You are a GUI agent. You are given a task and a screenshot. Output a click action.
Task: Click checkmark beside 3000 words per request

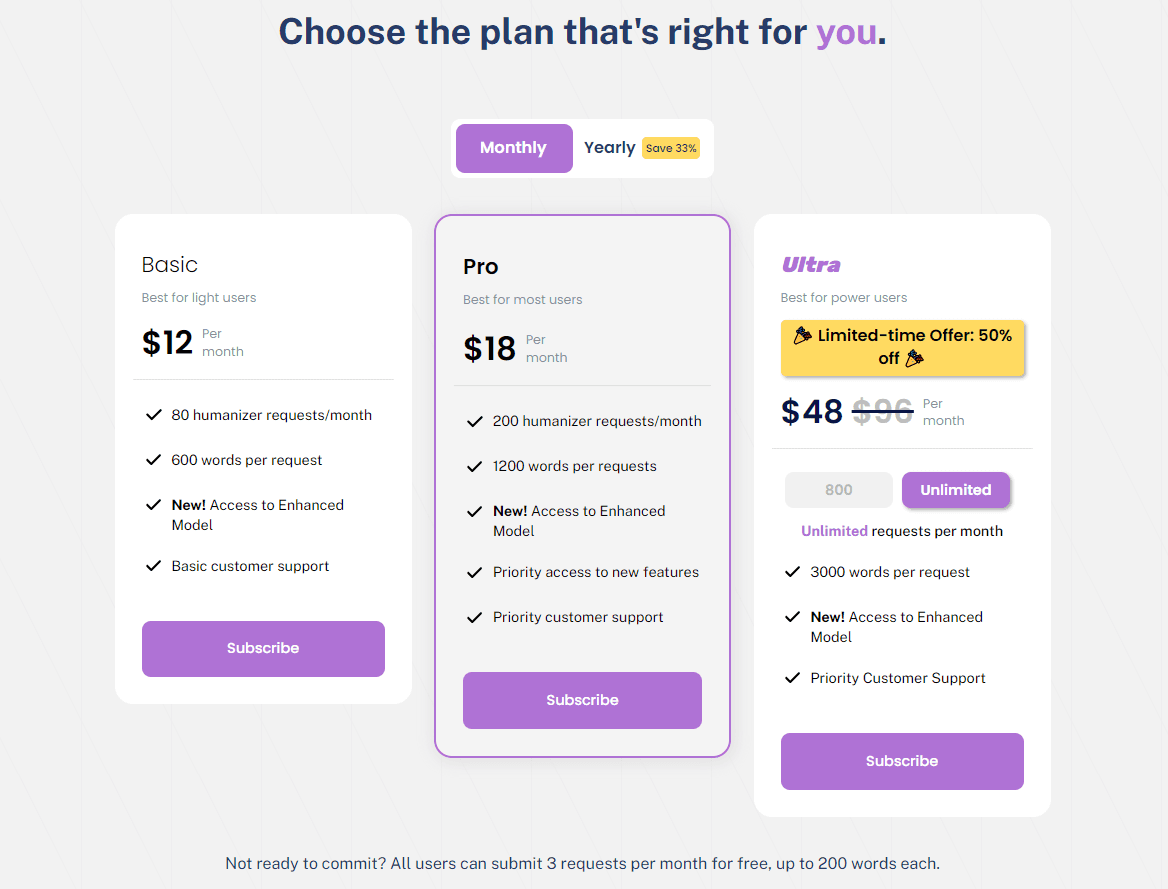[793, 572]
